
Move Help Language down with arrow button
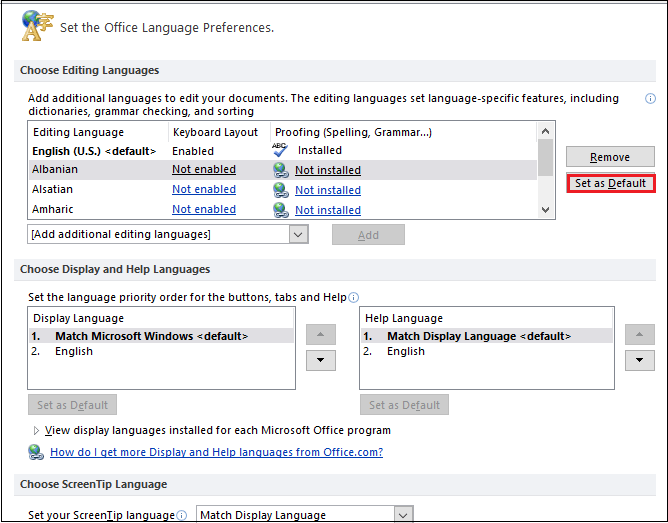[639, 360]
